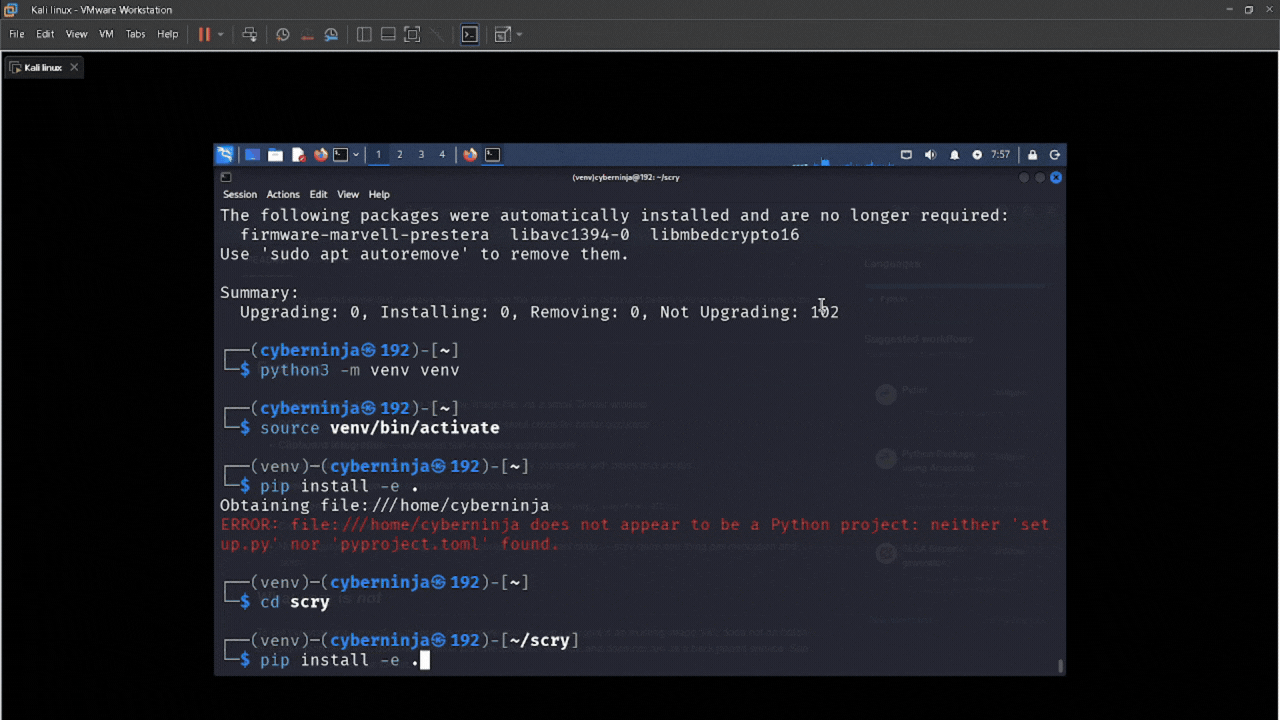Click the VMware Workstation logo icon
This screenshot has width=1280, height=720.
click(11, 9)
